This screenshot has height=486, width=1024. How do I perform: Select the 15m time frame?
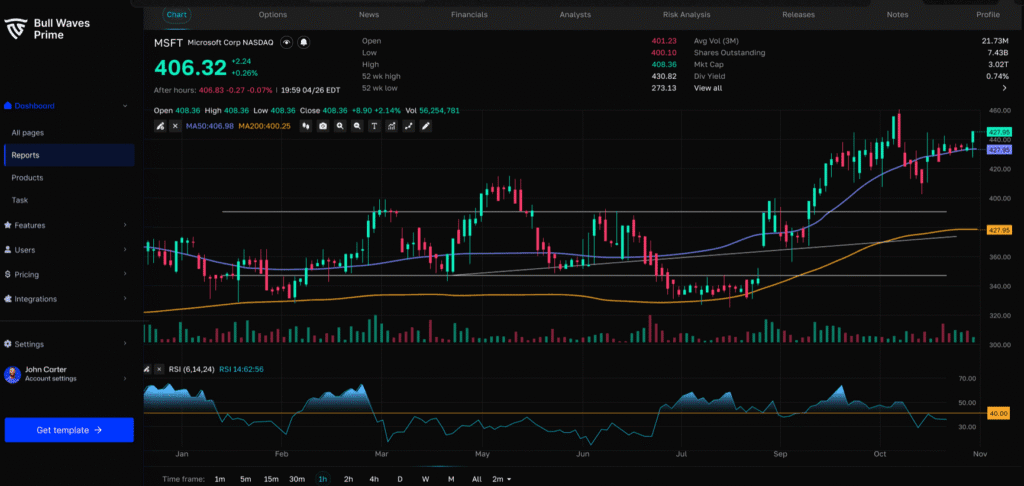click(271, 479)
